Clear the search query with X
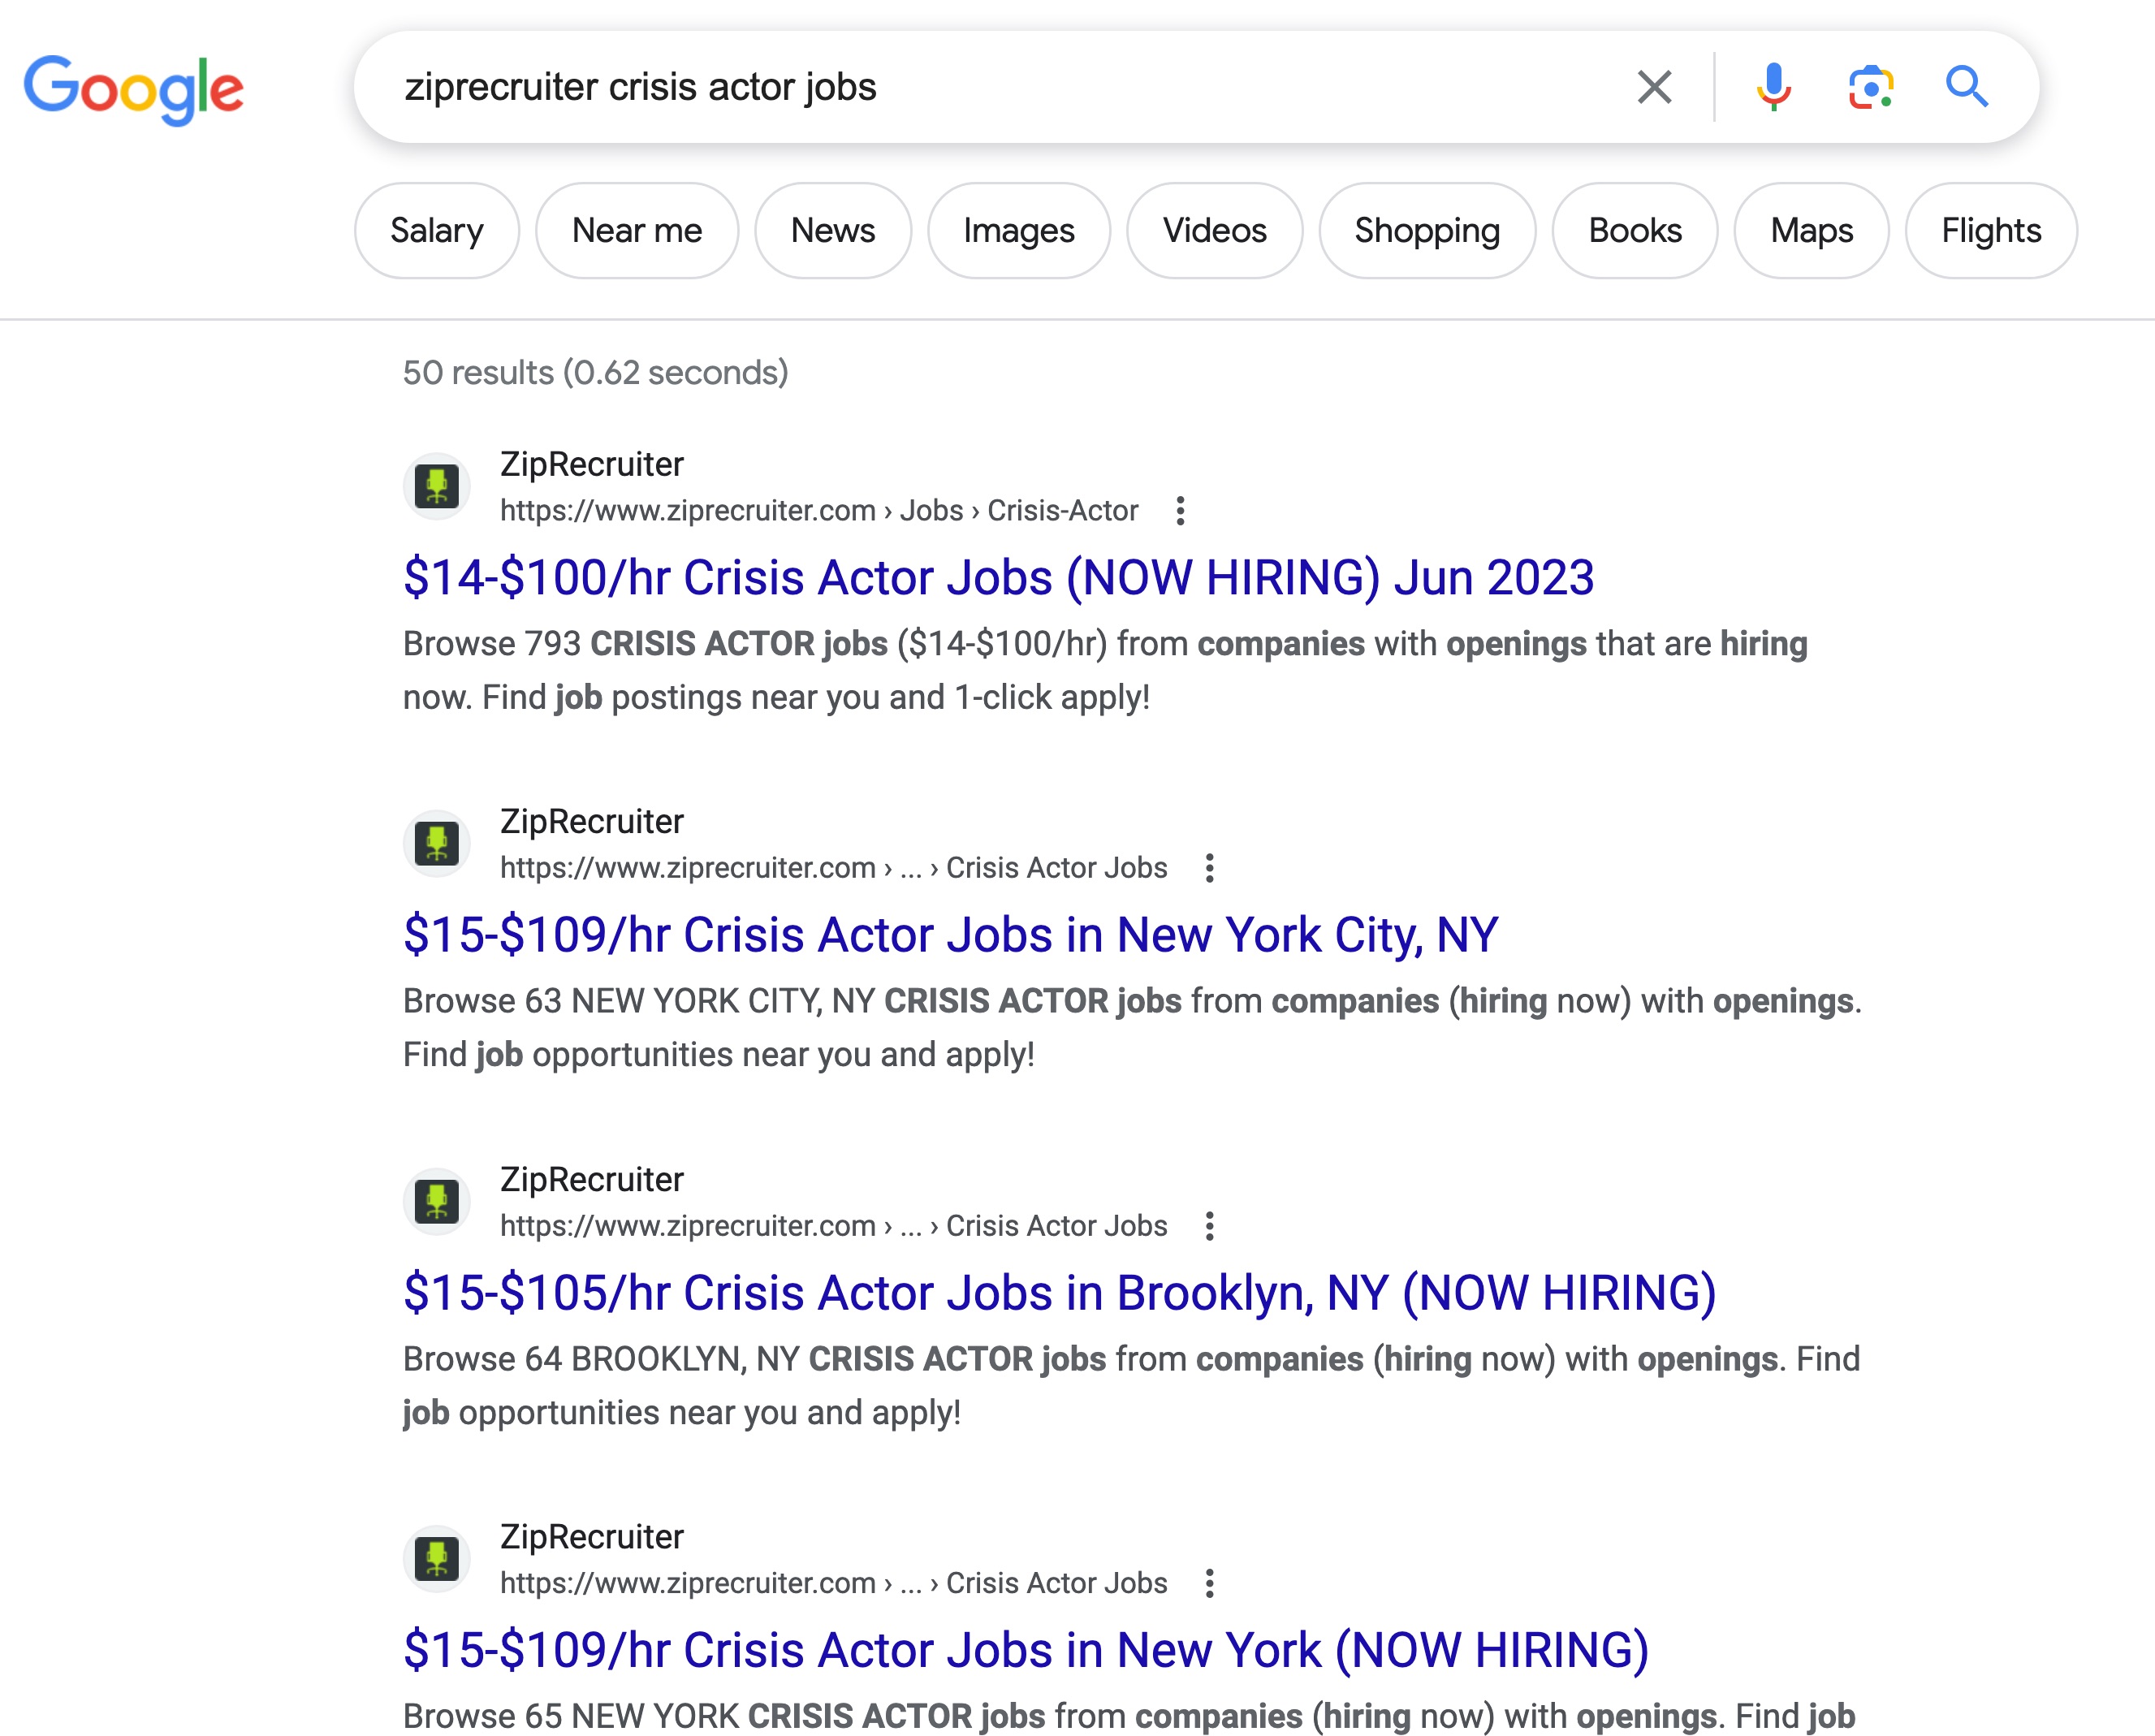The height and width of the screenshot is (1736, 2155). point(1654,87)
